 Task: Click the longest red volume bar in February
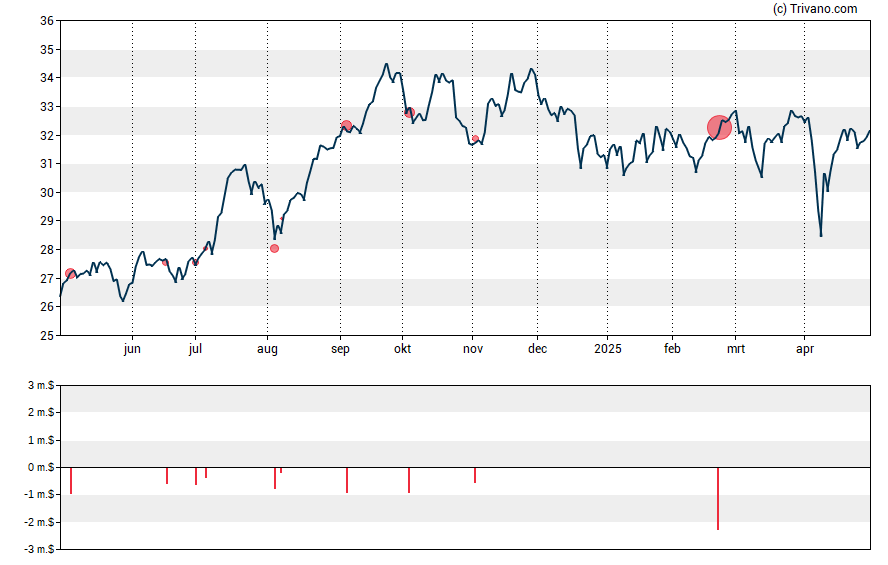coord(718,499)
